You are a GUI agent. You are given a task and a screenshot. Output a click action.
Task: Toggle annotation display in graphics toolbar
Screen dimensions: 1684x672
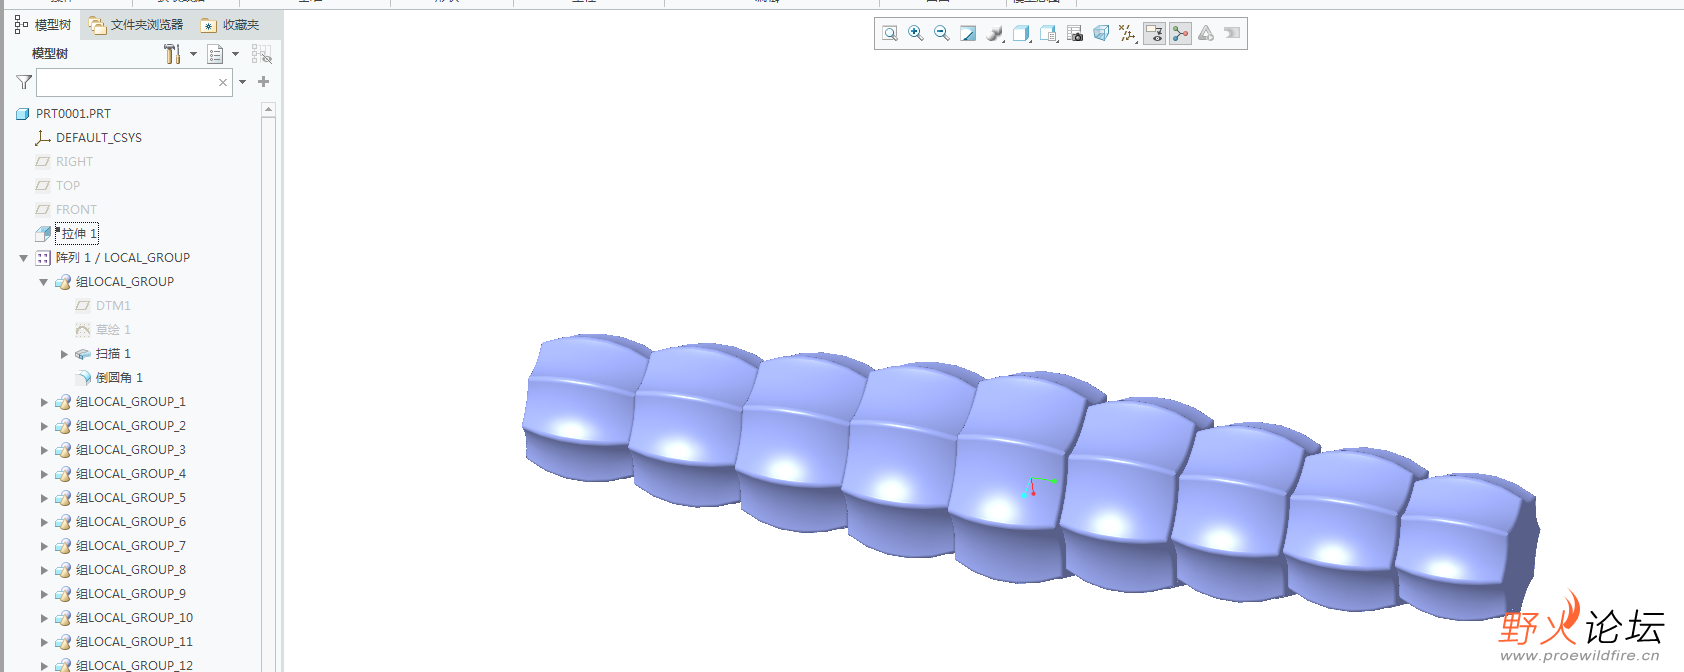pos(1154,34)
